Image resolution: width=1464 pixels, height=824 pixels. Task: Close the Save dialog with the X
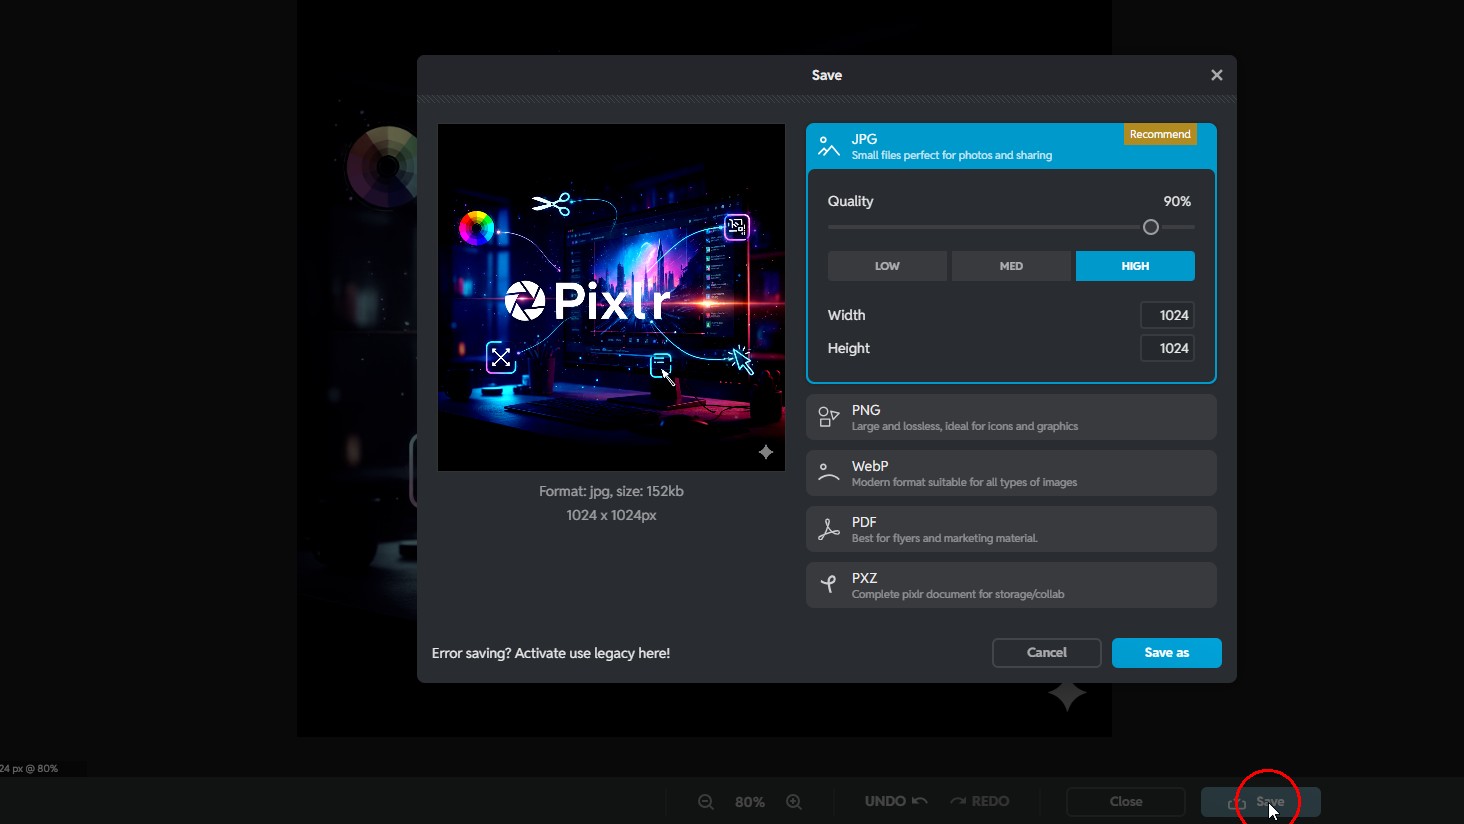point(1217,75)
